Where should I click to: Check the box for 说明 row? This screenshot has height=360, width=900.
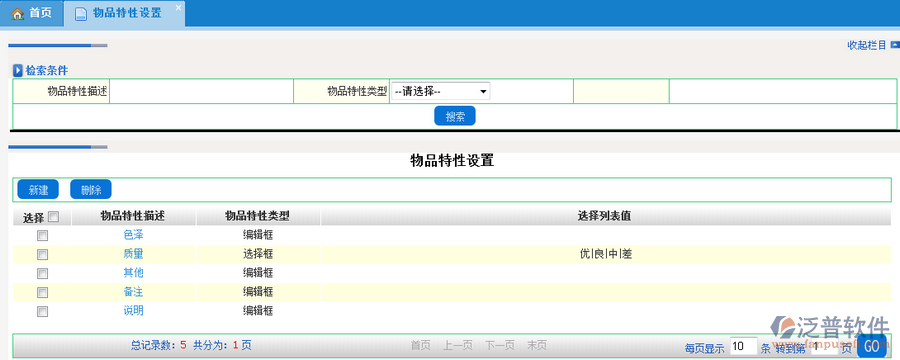click(x=42, y=312)
